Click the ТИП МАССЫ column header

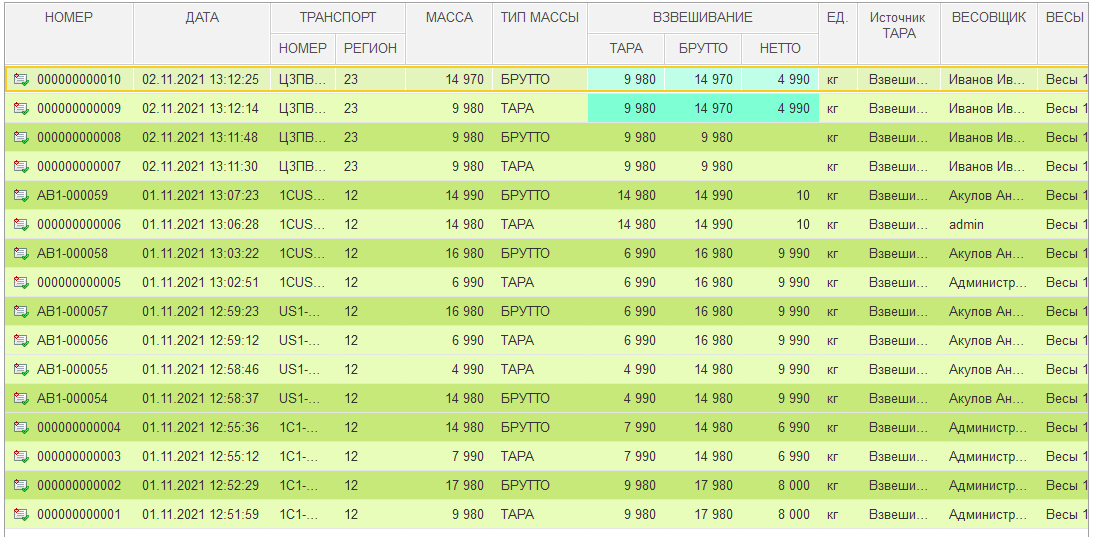click(x=540, y=18)
